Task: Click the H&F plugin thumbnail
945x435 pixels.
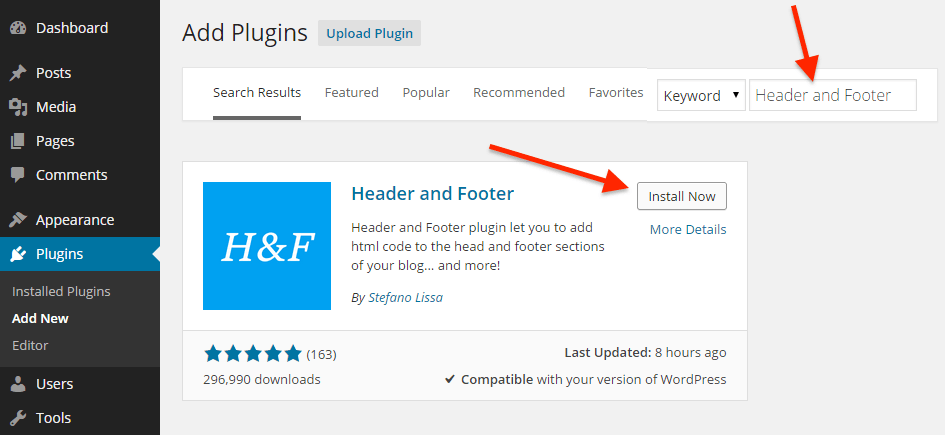Action: pos(267,246)
